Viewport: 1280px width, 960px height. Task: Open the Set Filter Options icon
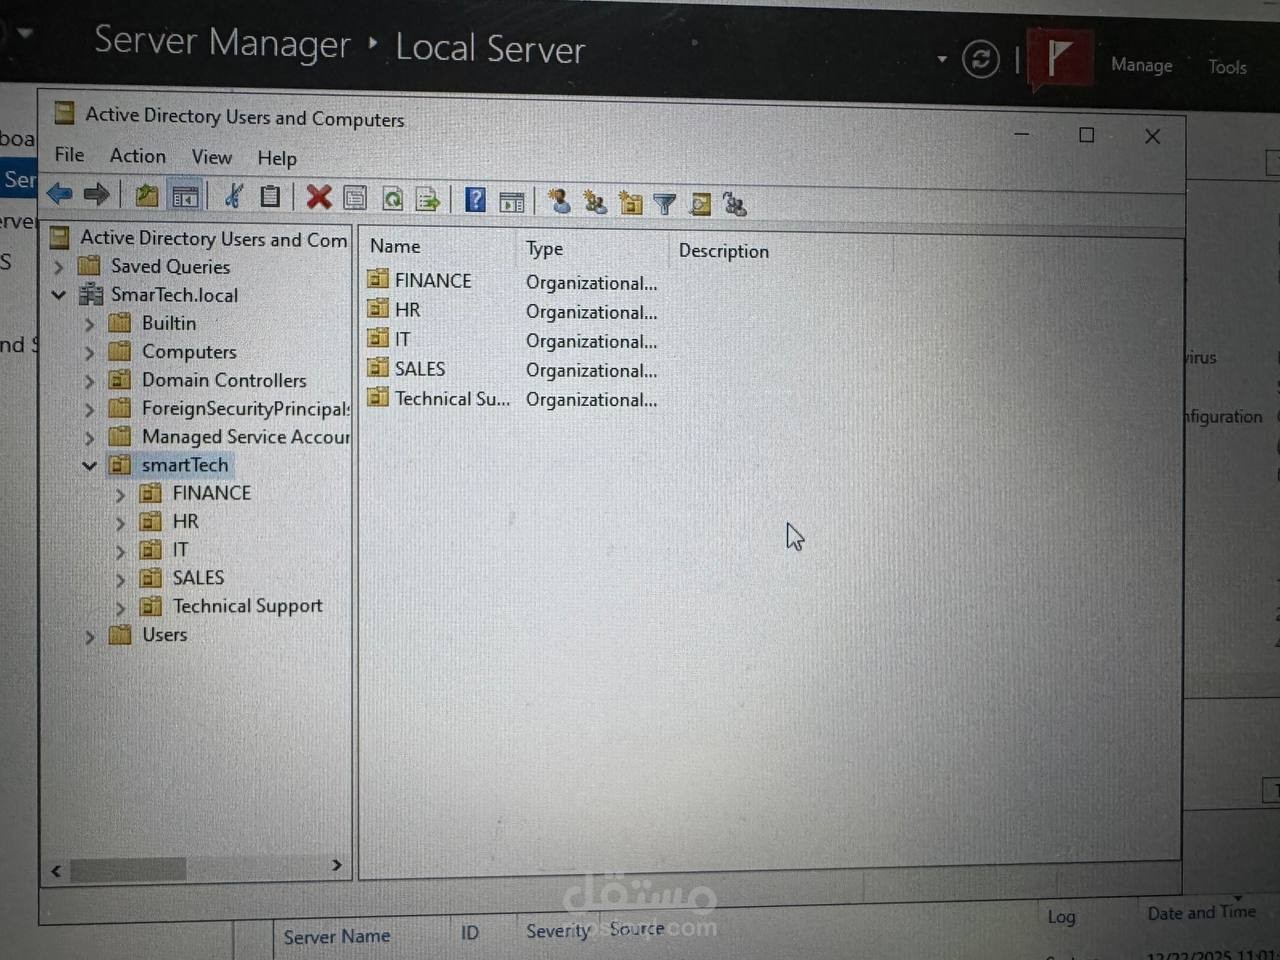pyautogui.click(x=664, y=203)
